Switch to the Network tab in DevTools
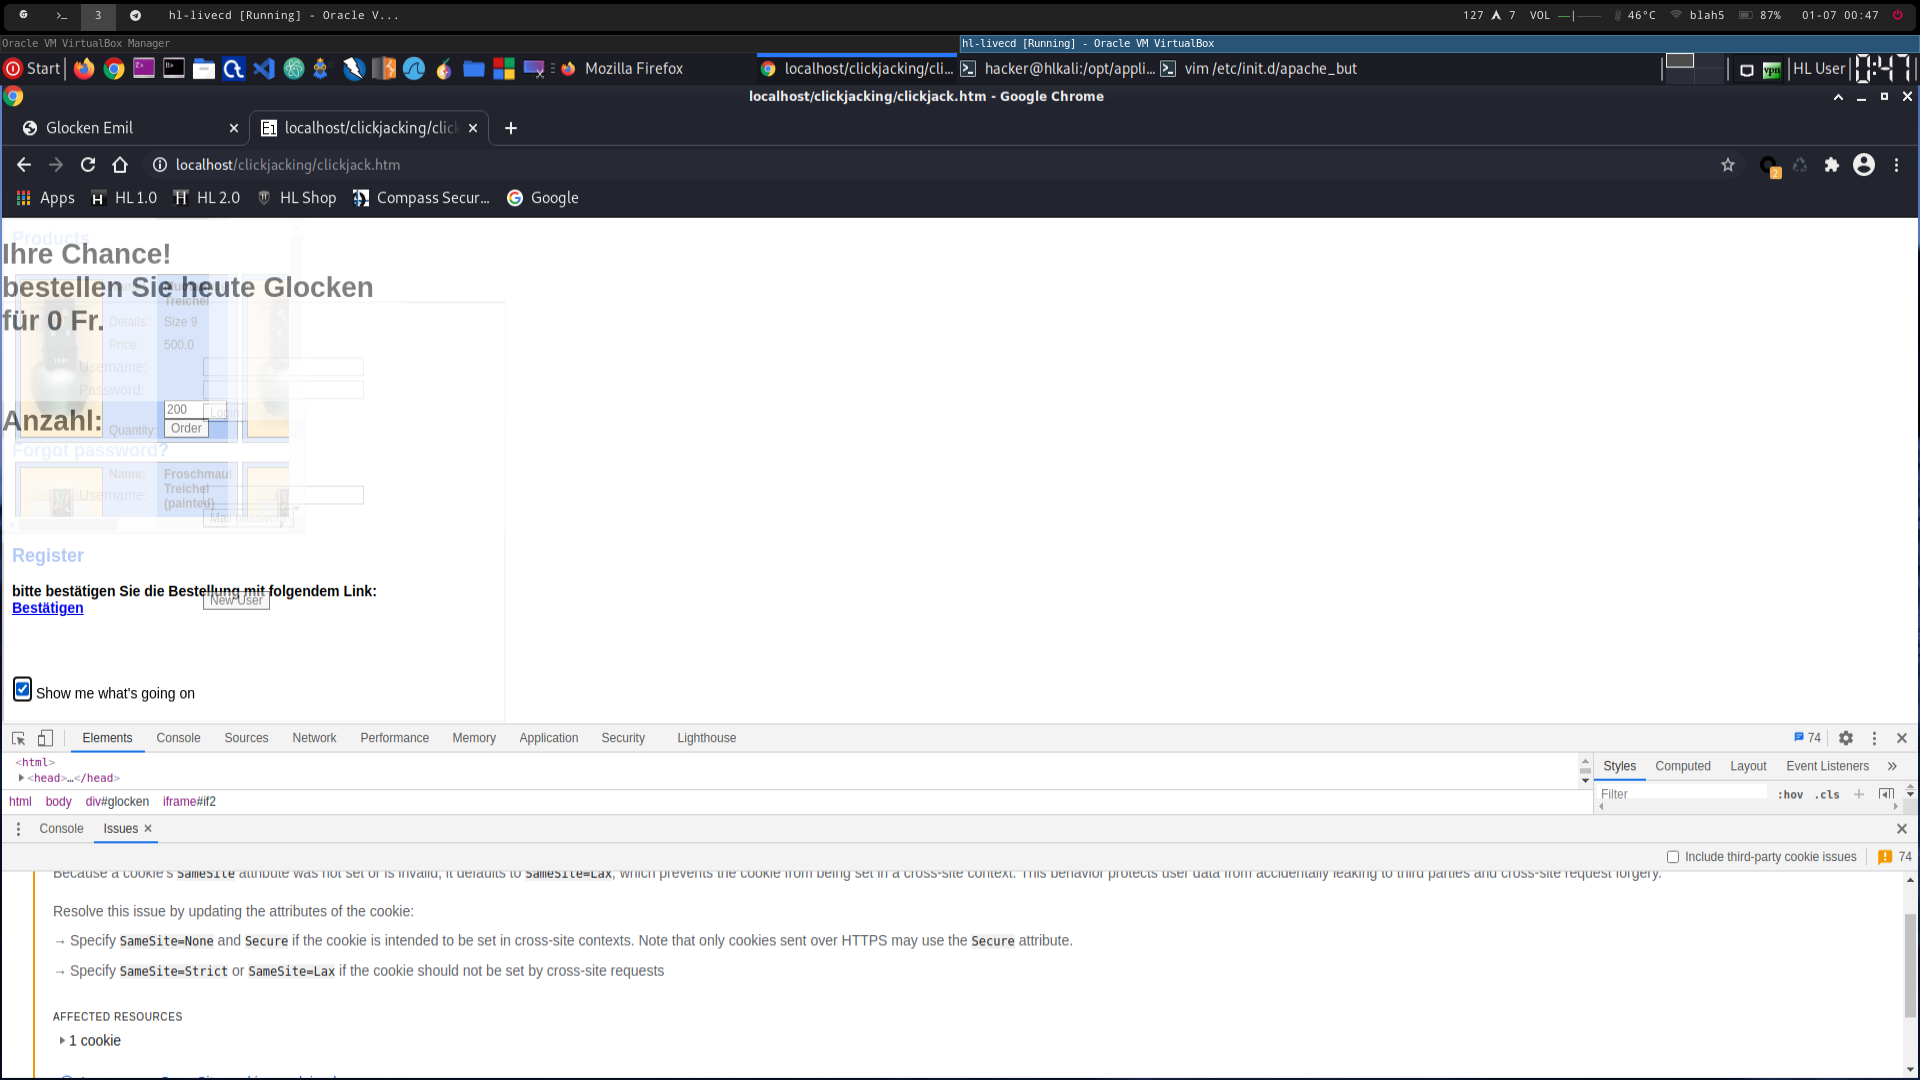 [x=314, y=738]
